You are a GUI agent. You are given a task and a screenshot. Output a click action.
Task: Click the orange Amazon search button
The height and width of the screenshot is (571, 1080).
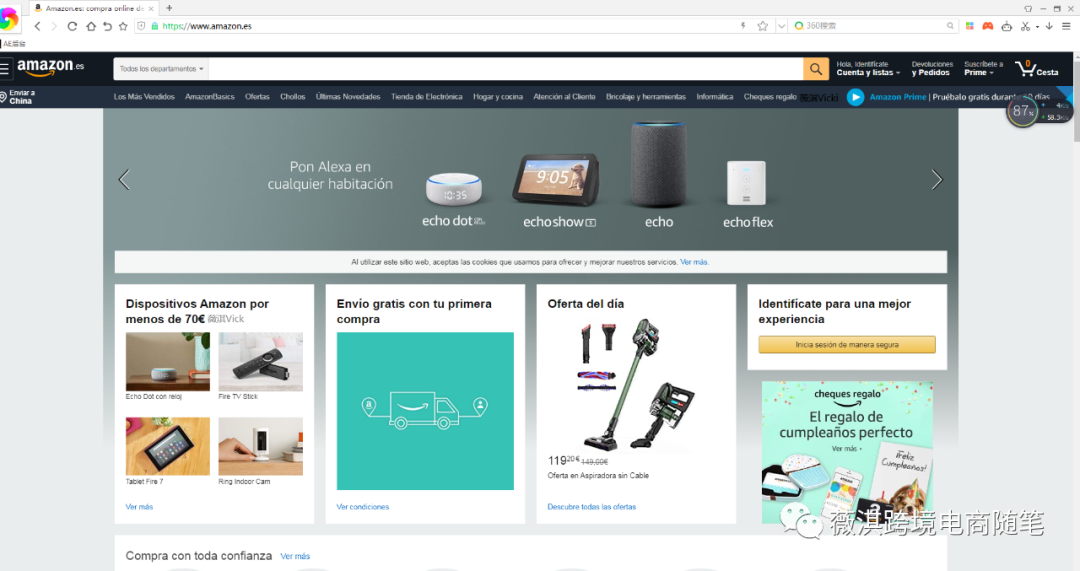coord(816,69)
